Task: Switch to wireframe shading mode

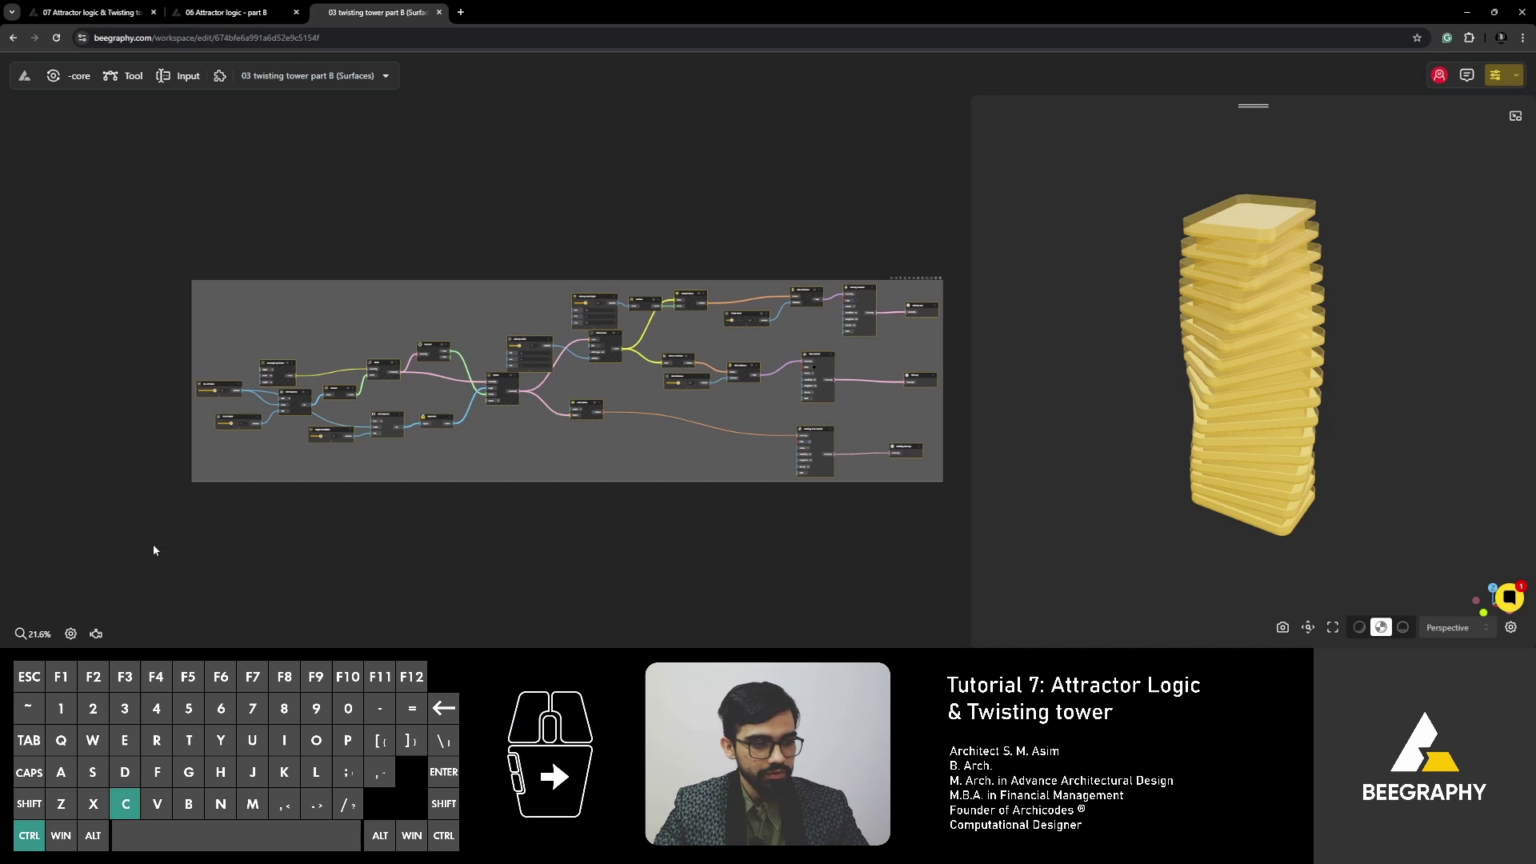Action: (1359, 627)
